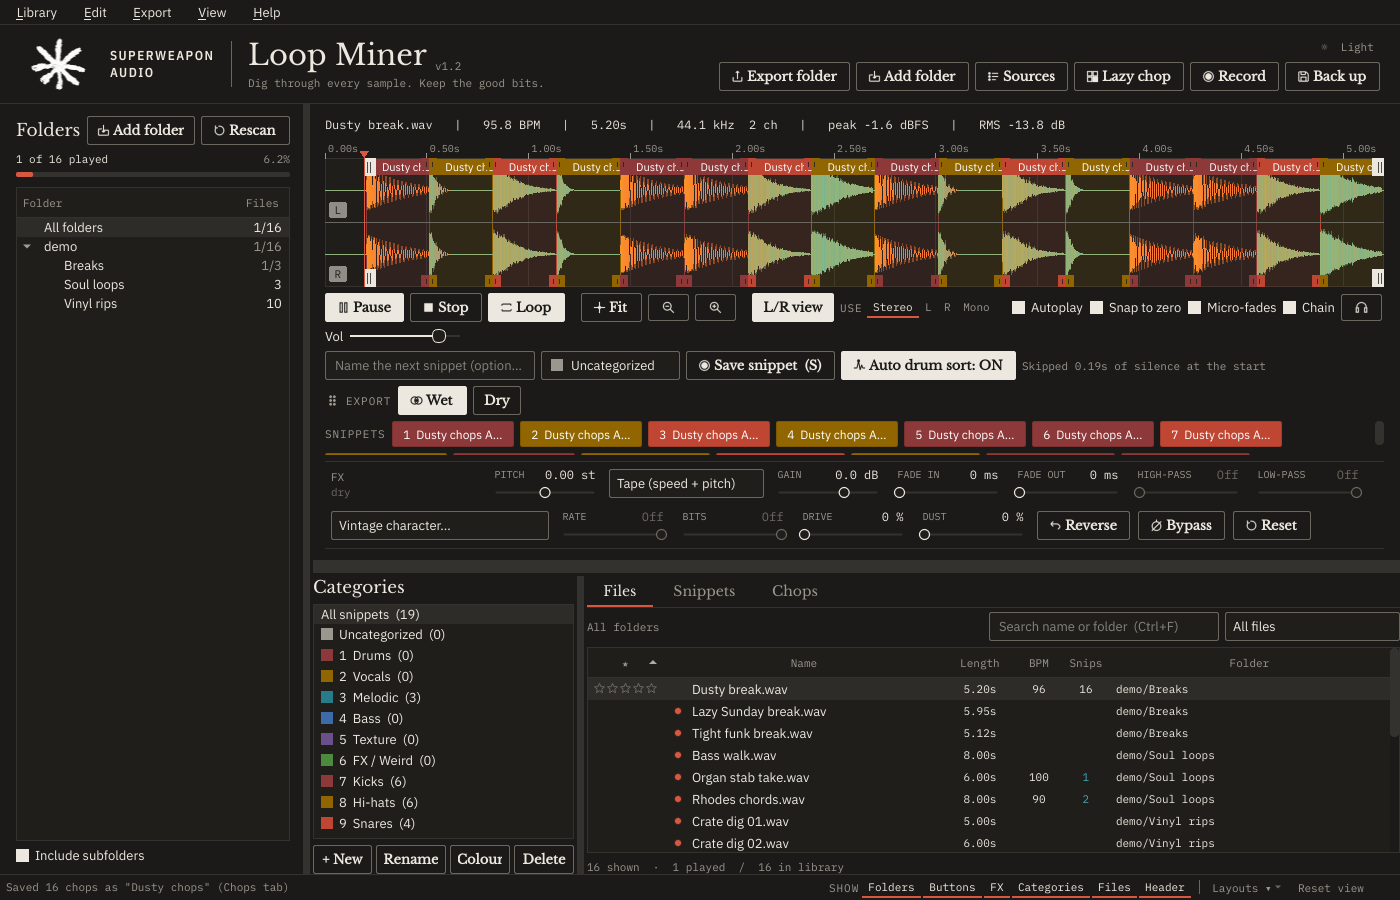
Task: Click the headphones icon button
Action: 1361,308
